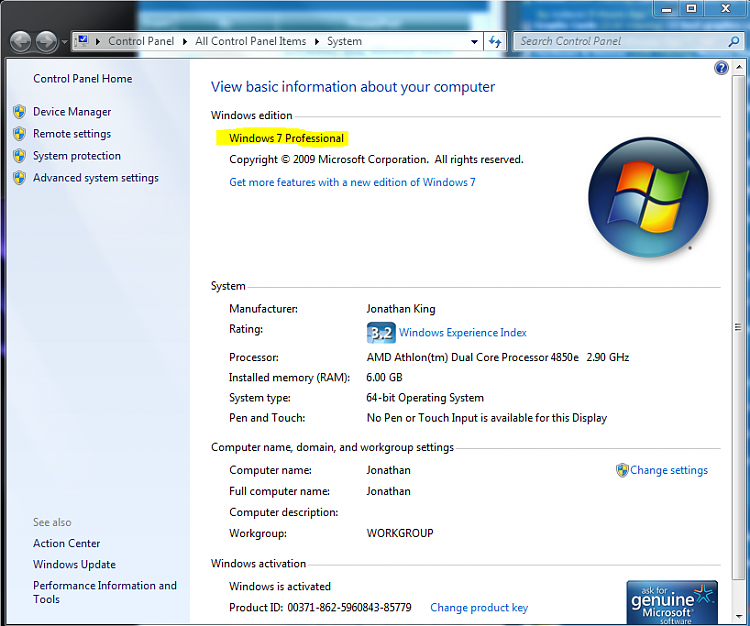
Task: Click the shield icon beside Remote settings
Action: 20,134
